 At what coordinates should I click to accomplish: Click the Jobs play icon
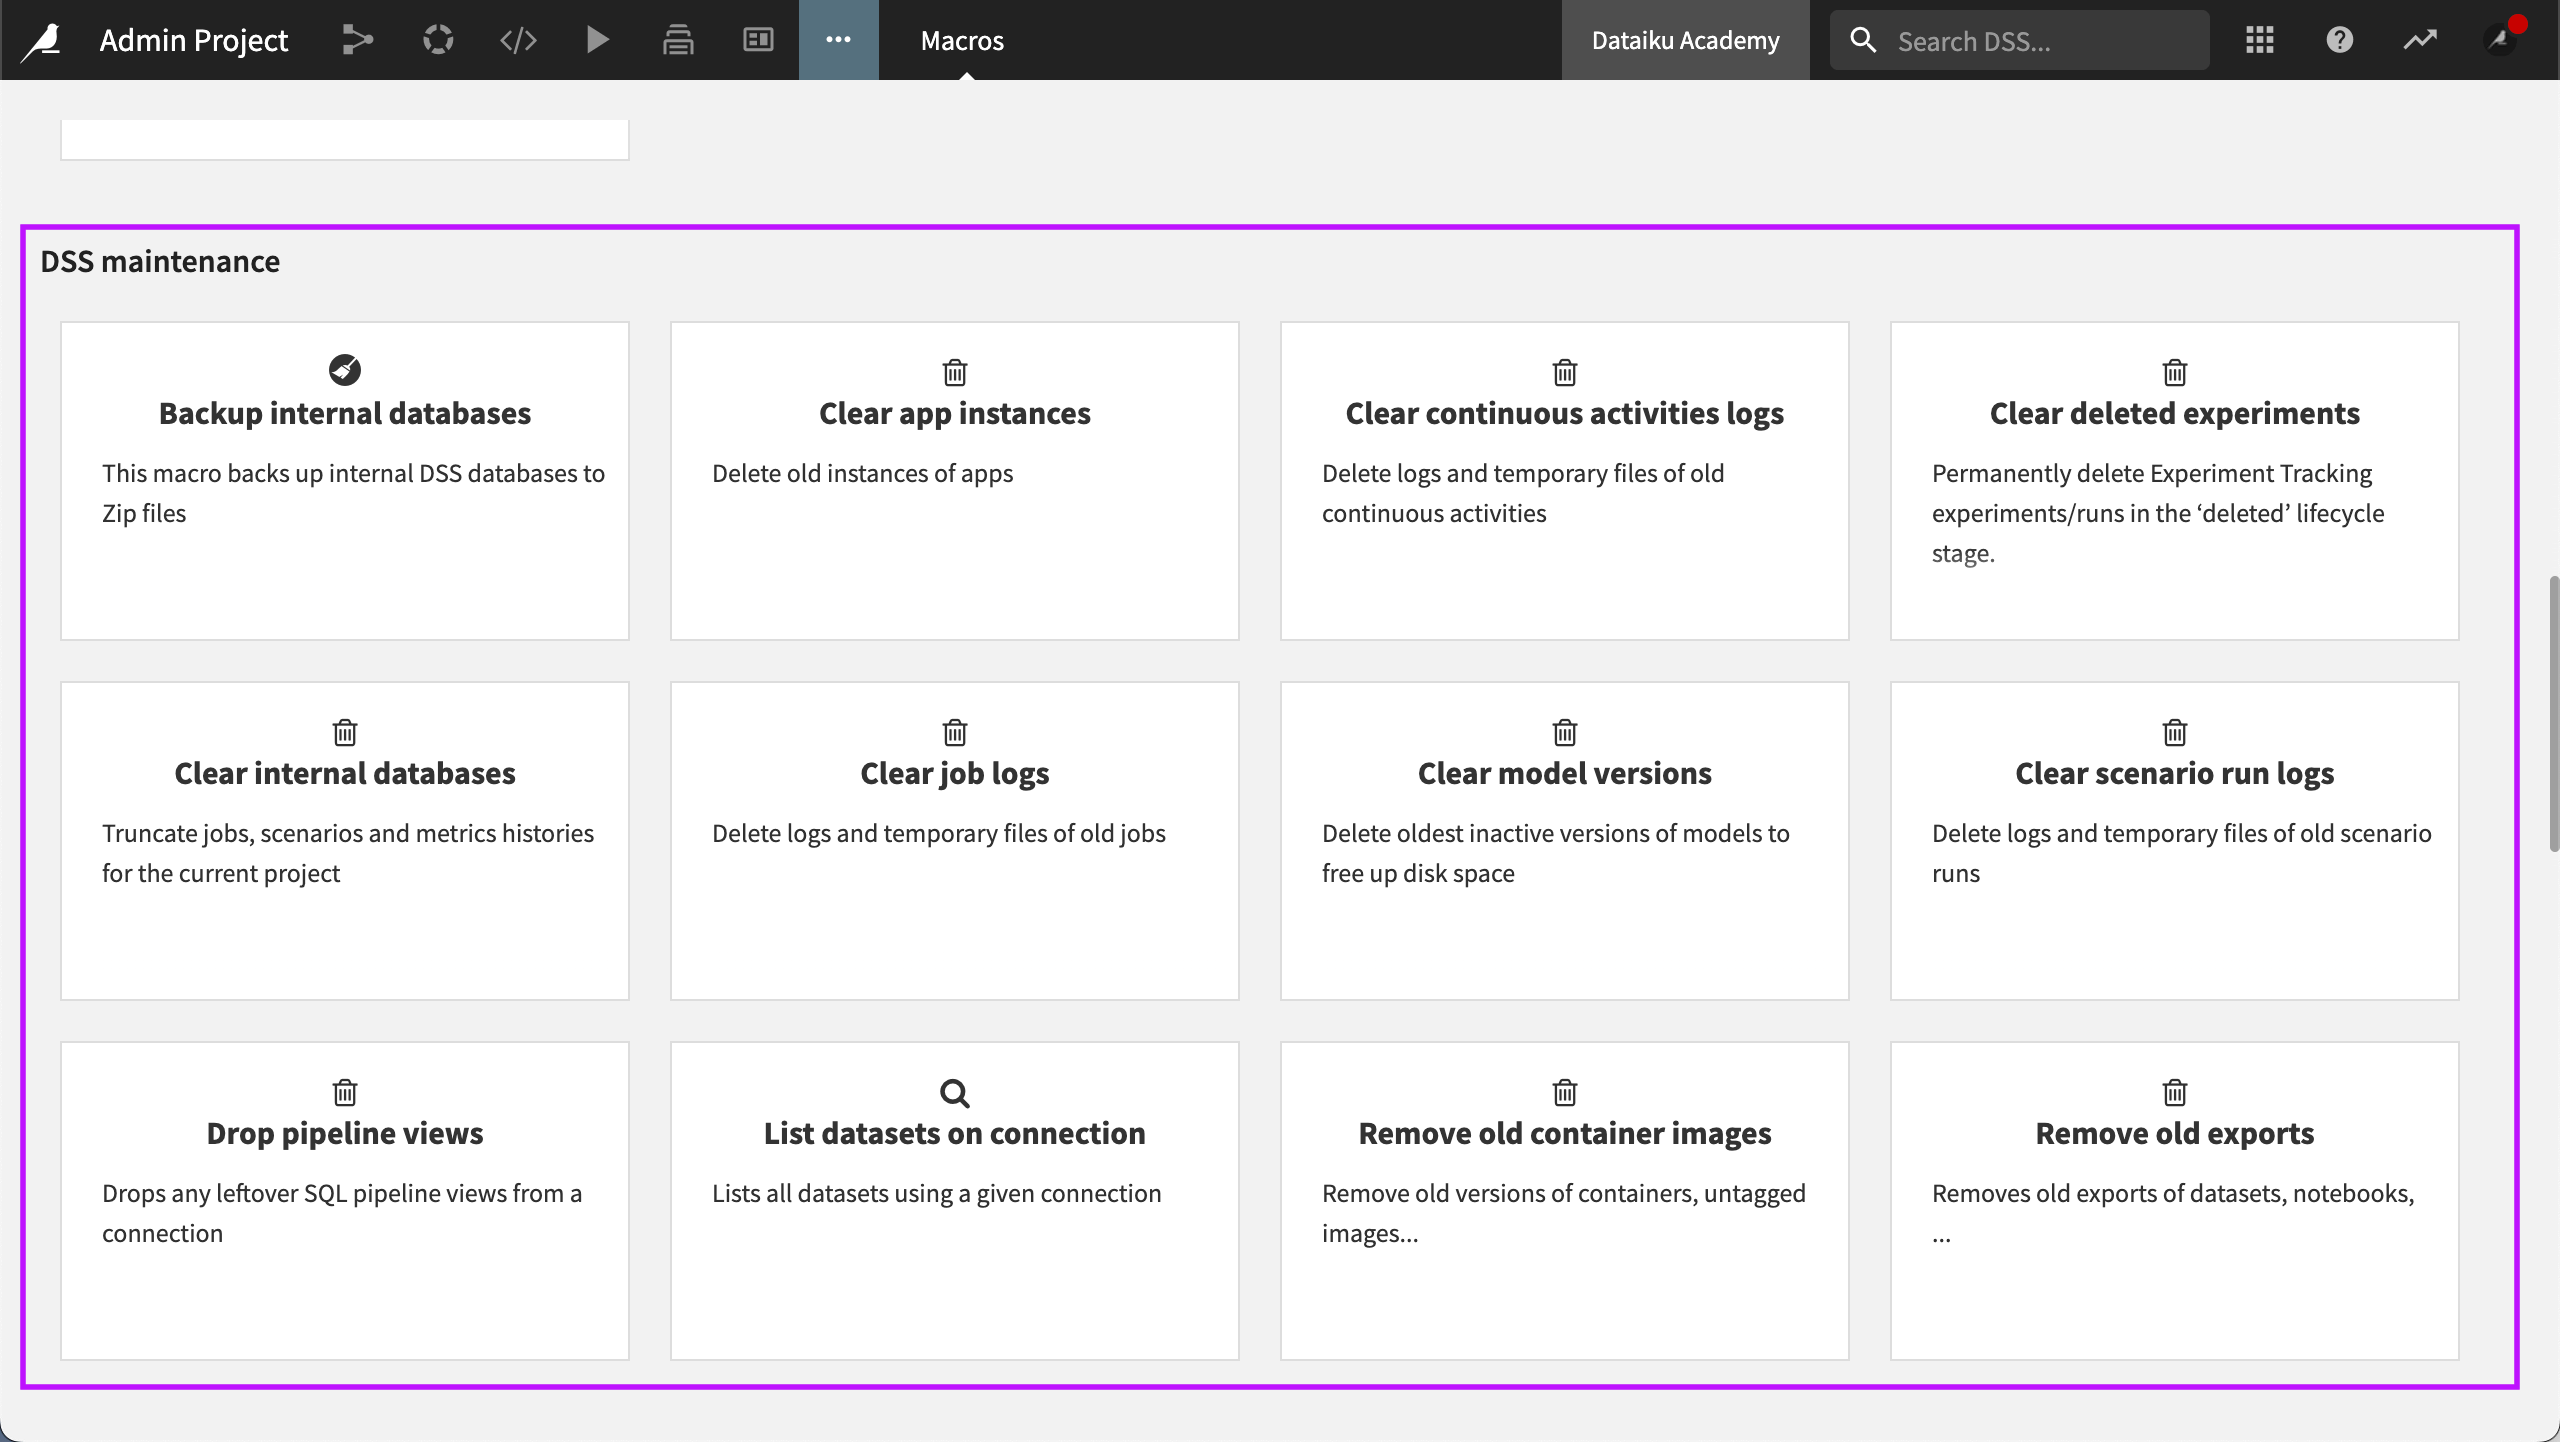click(x=598, y=40)
